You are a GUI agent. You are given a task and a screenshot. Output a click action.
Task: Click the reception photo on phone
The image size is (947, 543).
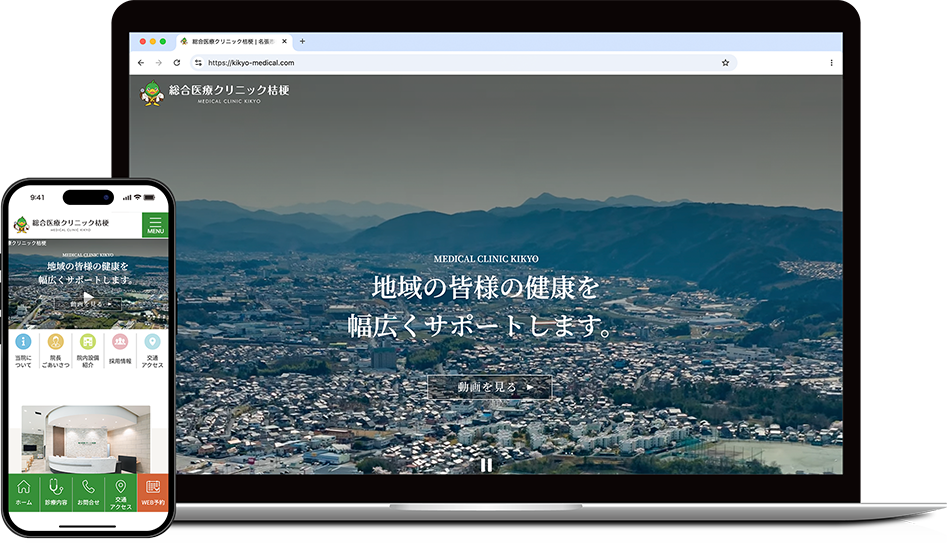(86, 439)
